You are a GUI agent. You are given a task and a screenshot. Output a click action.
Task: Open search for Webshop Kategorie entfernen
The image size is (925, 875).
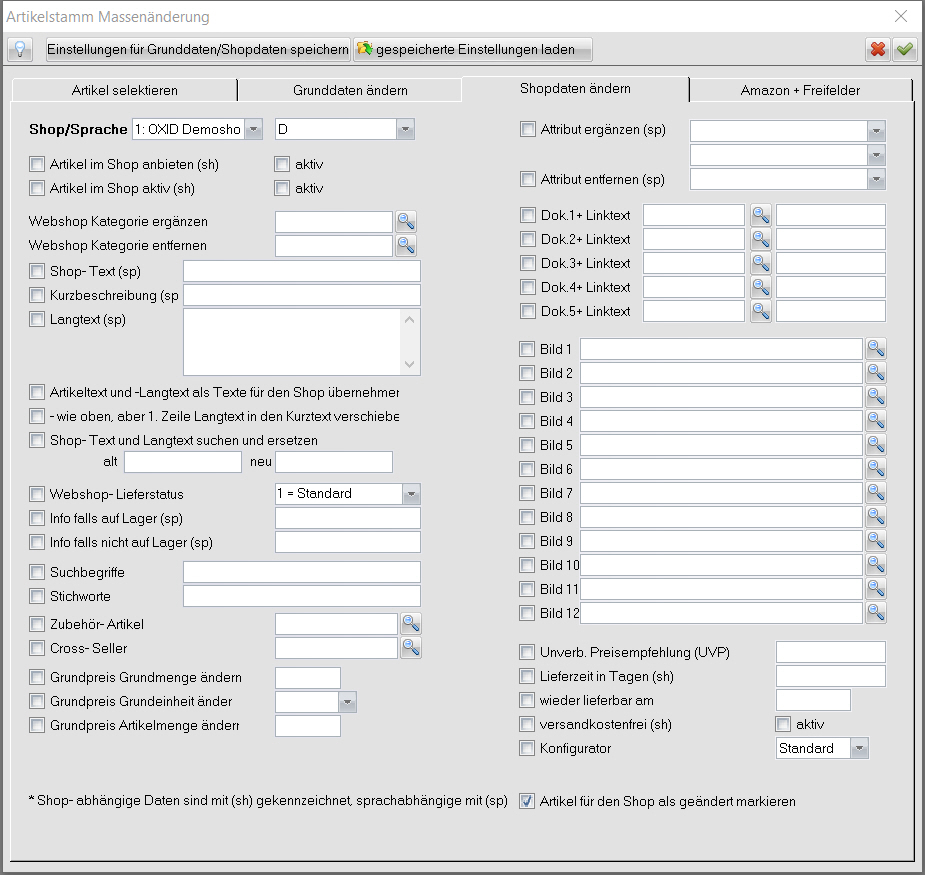tap(406, 245)
